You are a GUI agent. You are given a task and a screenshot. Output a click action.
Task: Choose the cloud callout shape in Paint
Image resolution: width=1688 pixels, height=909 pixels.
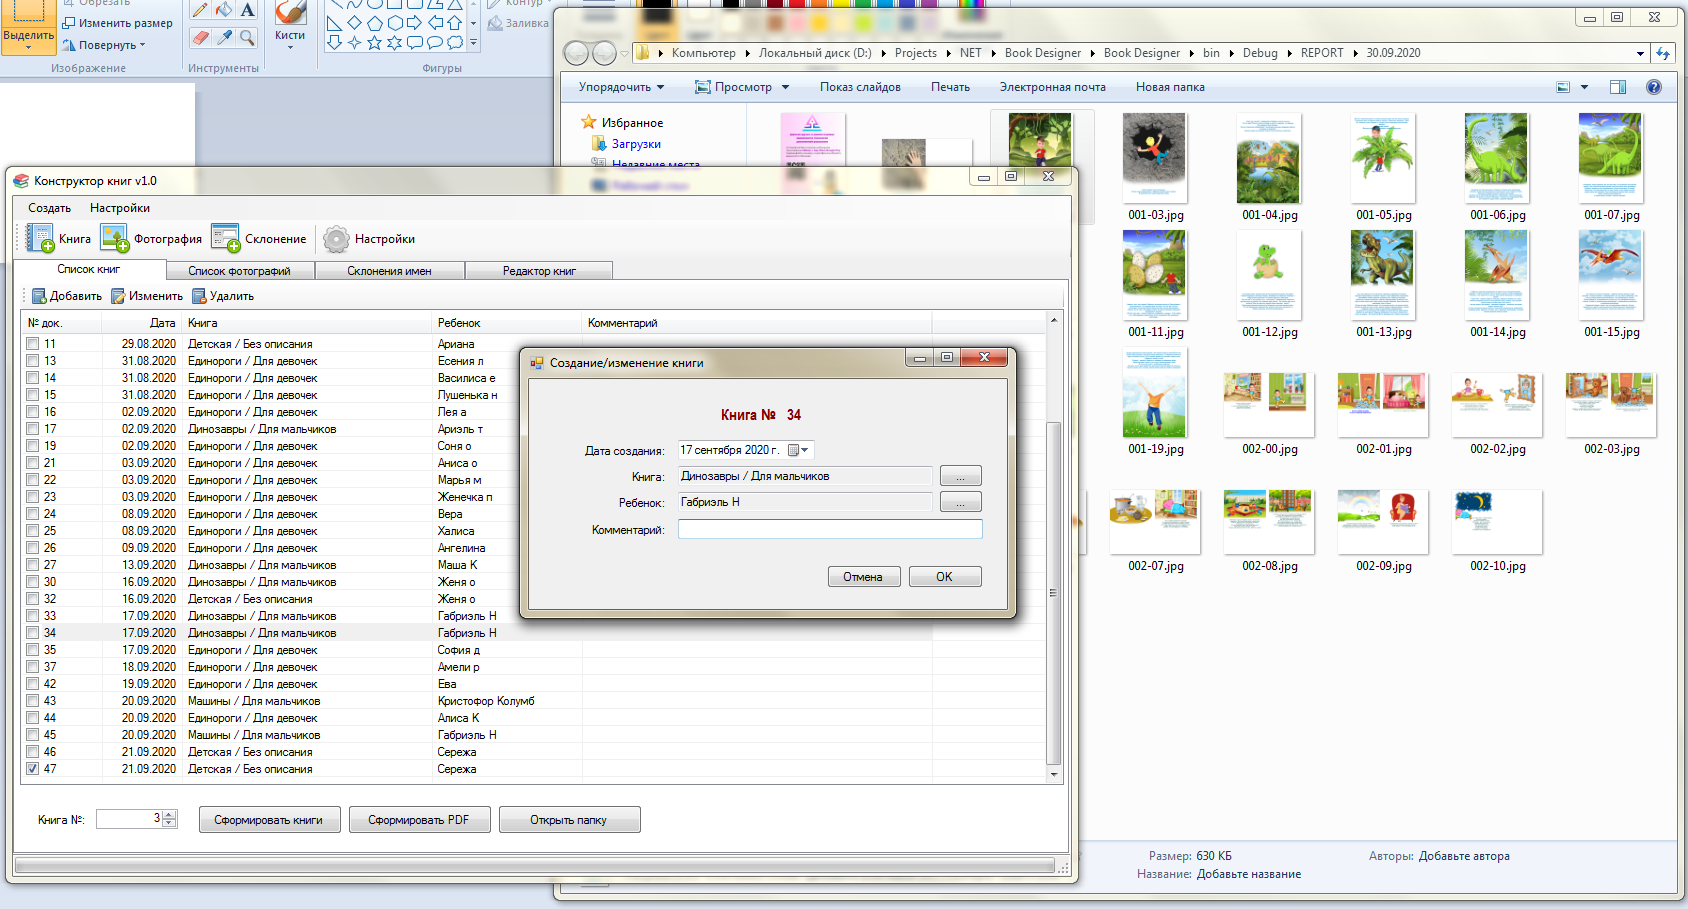[x=455, y=43]
